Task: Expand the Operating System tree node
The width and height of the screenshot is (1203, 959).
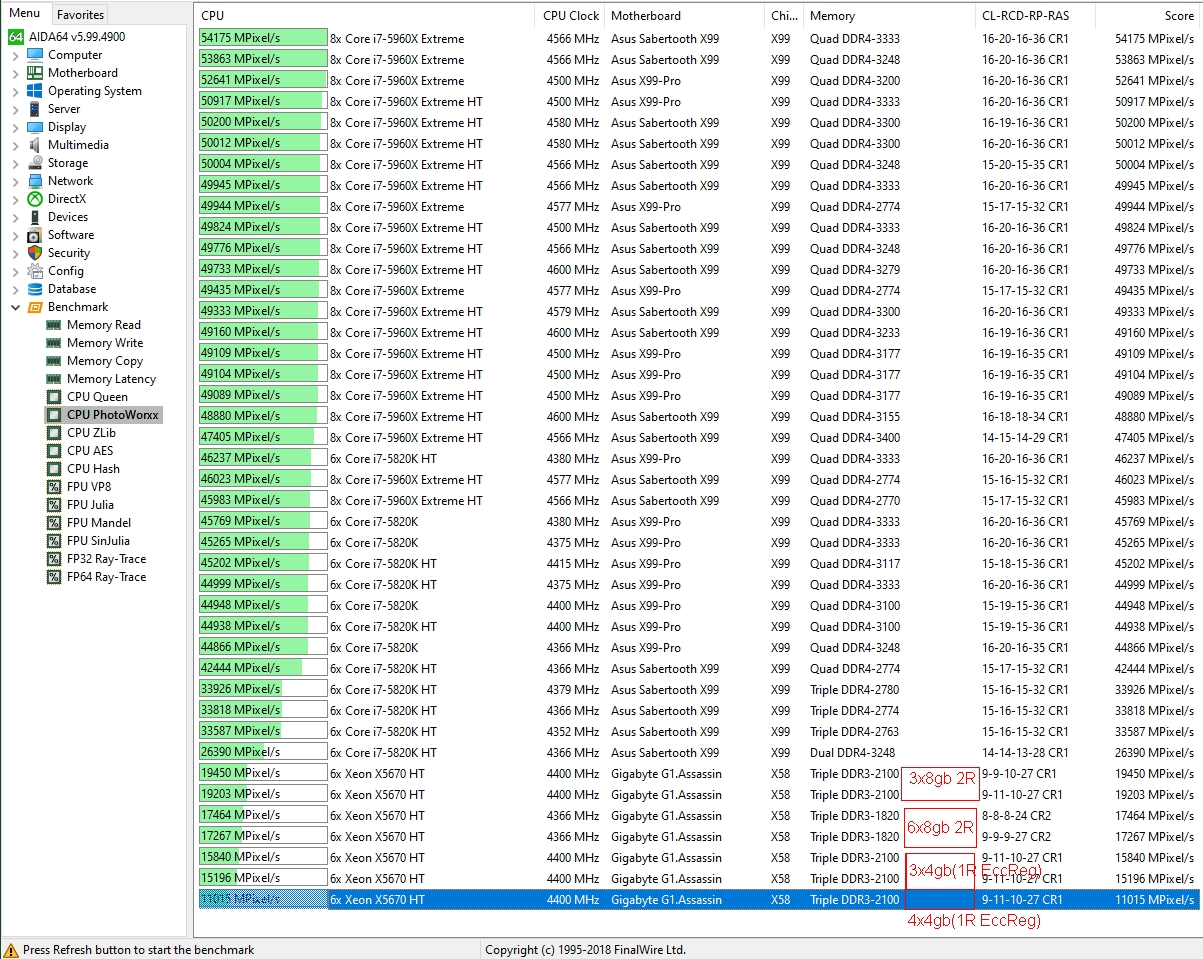Action: point(16,91)
